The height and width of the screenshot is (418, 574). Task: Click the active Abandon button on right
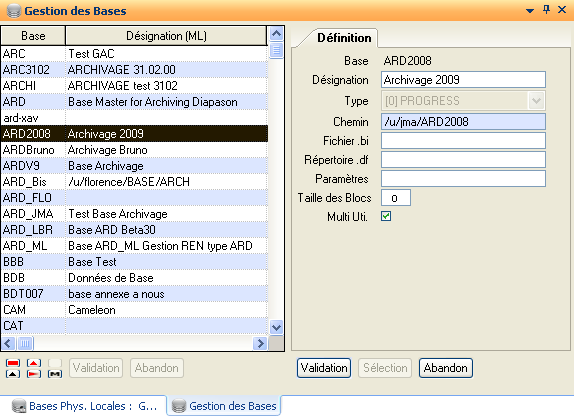pyautogui.click(x=446, y=368)
